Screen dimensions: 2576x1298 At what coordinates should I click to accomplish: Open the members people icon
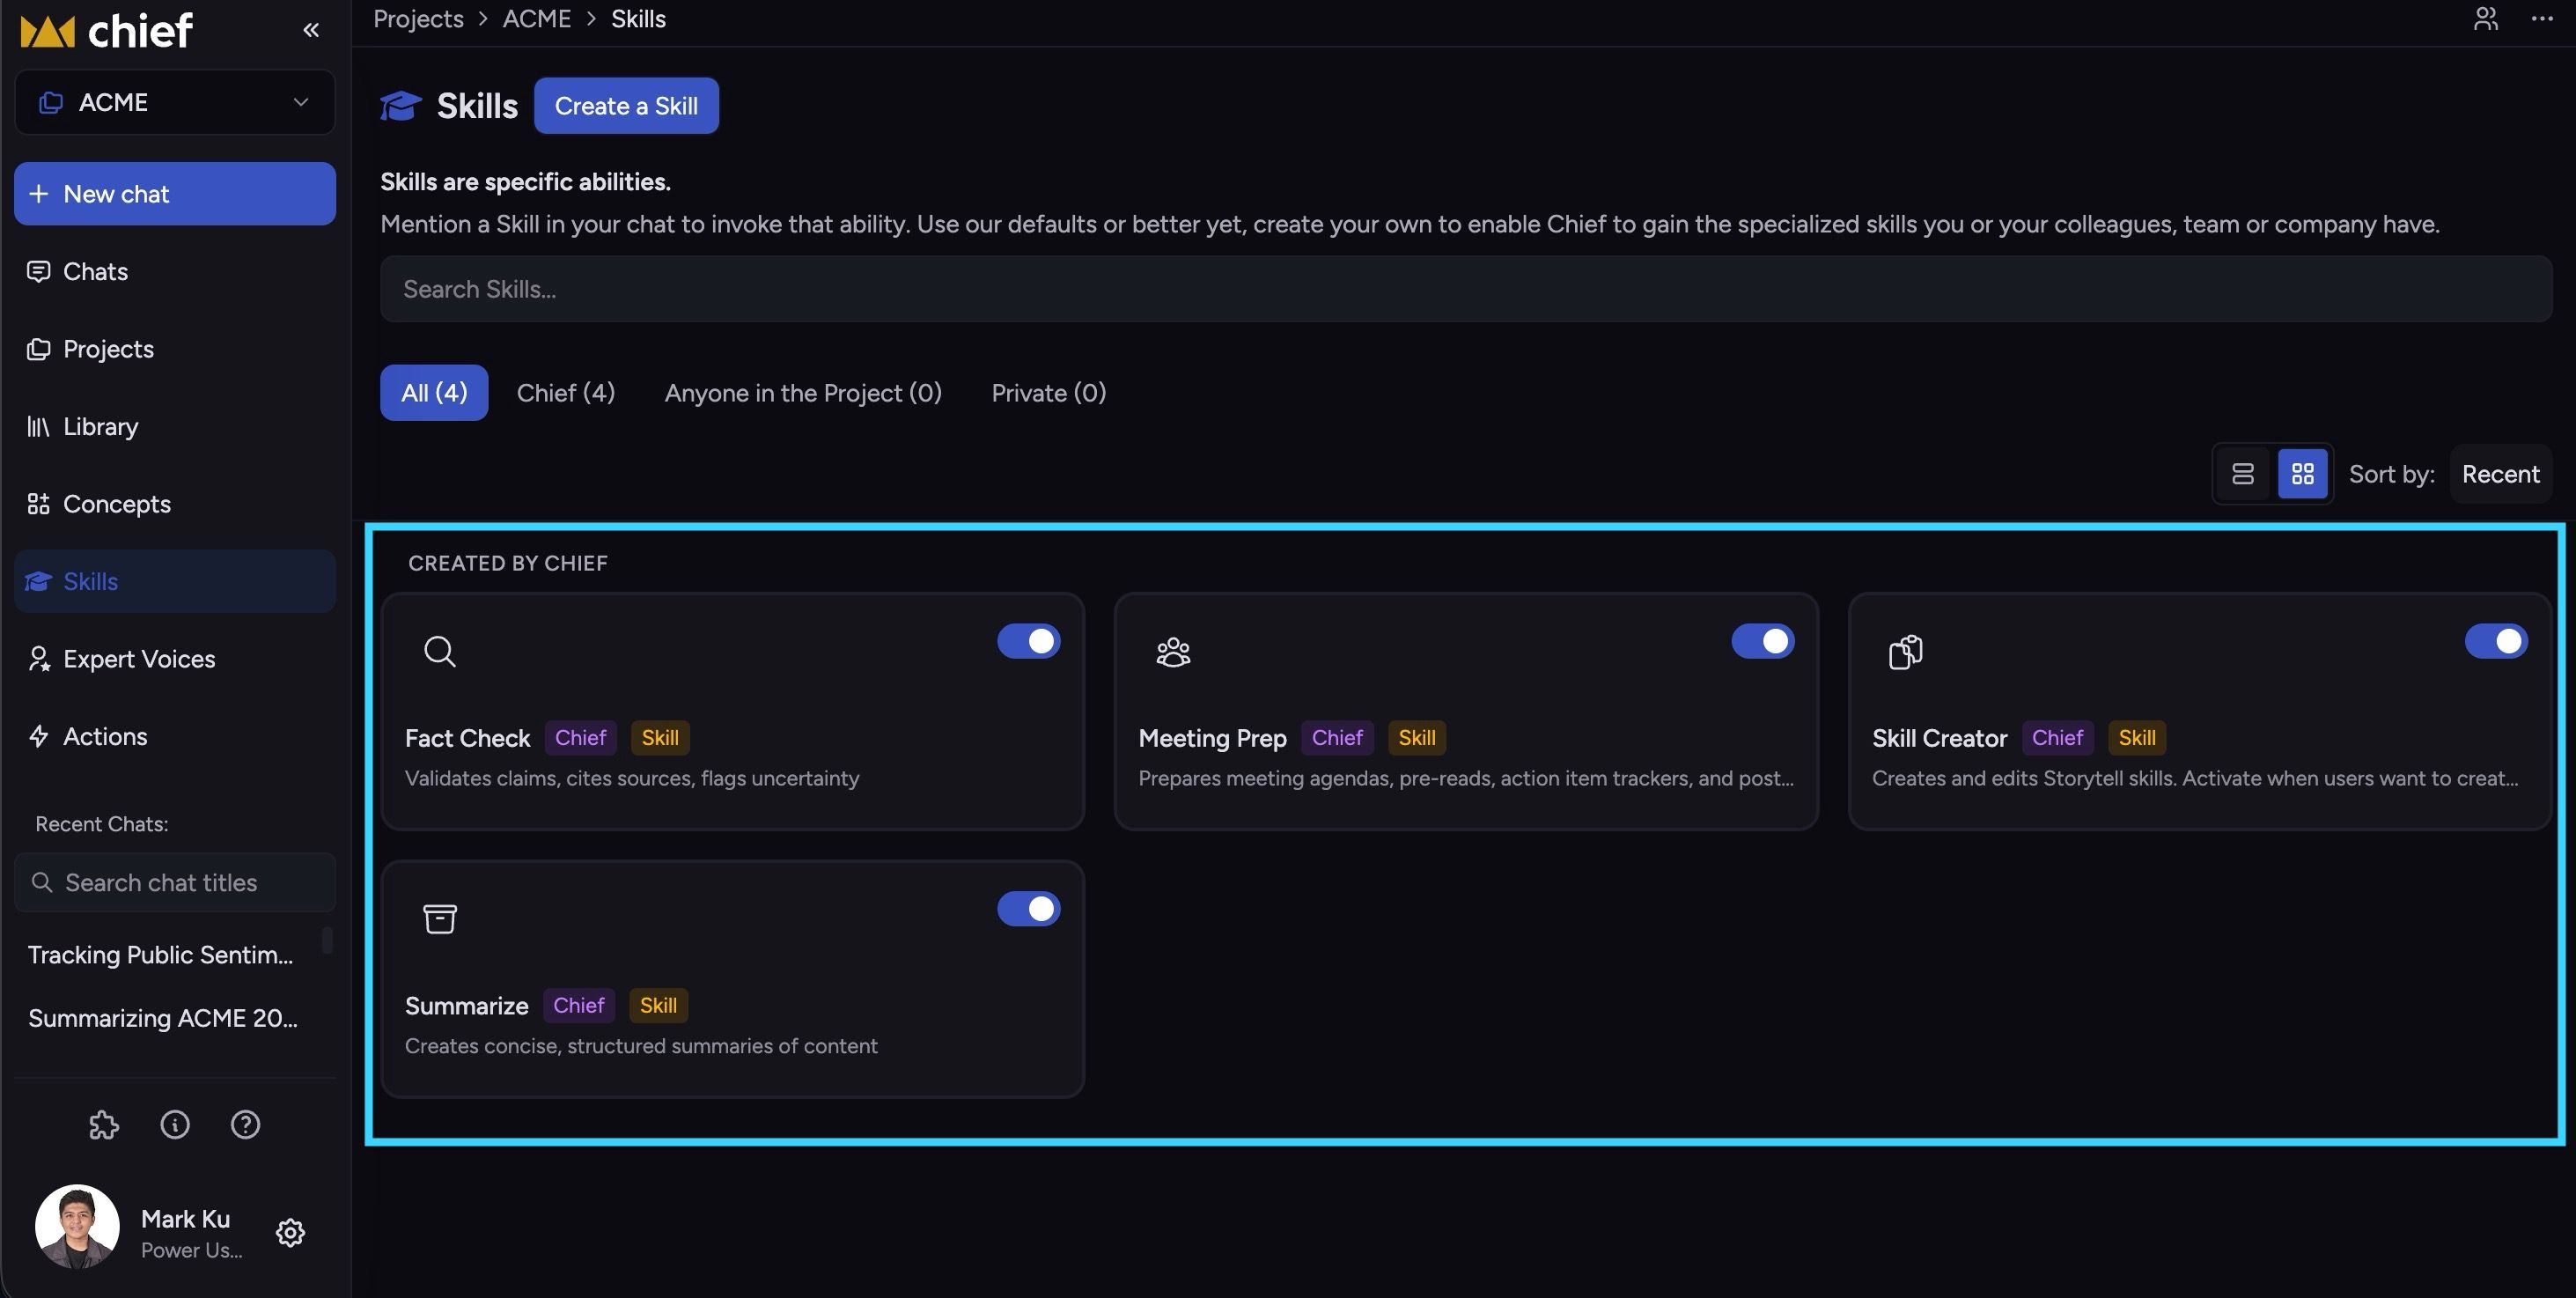(2486, 19)
